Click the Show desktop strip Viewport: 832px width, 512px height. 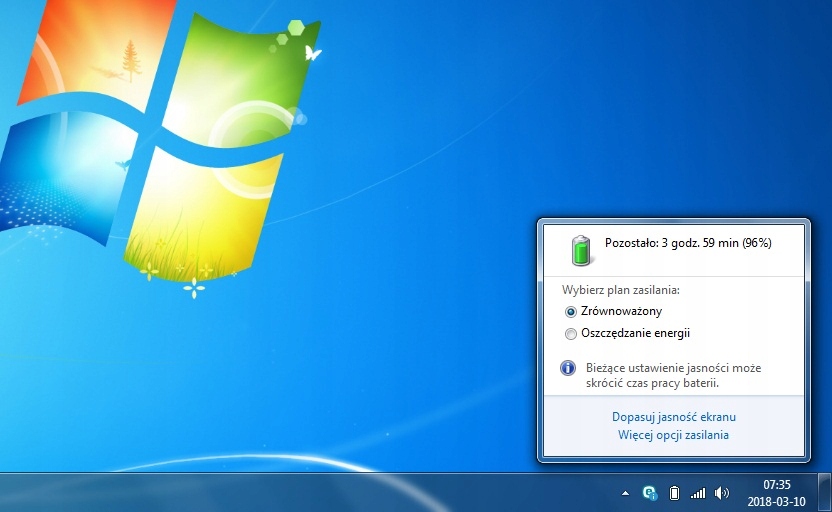[x=825, y=492]
